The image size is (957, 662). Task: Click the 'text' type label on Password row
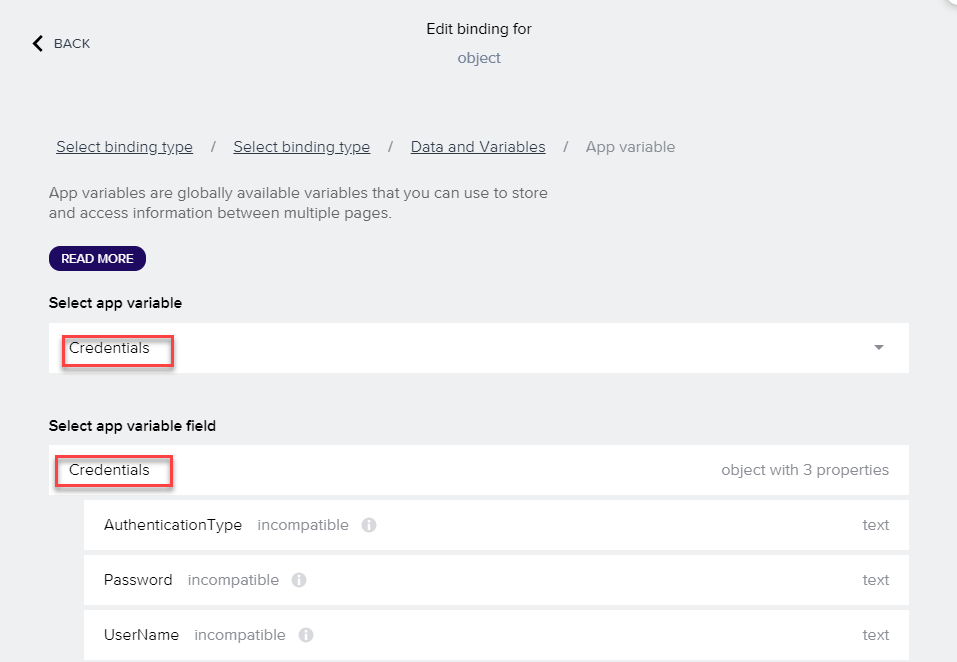coord(875,580)
